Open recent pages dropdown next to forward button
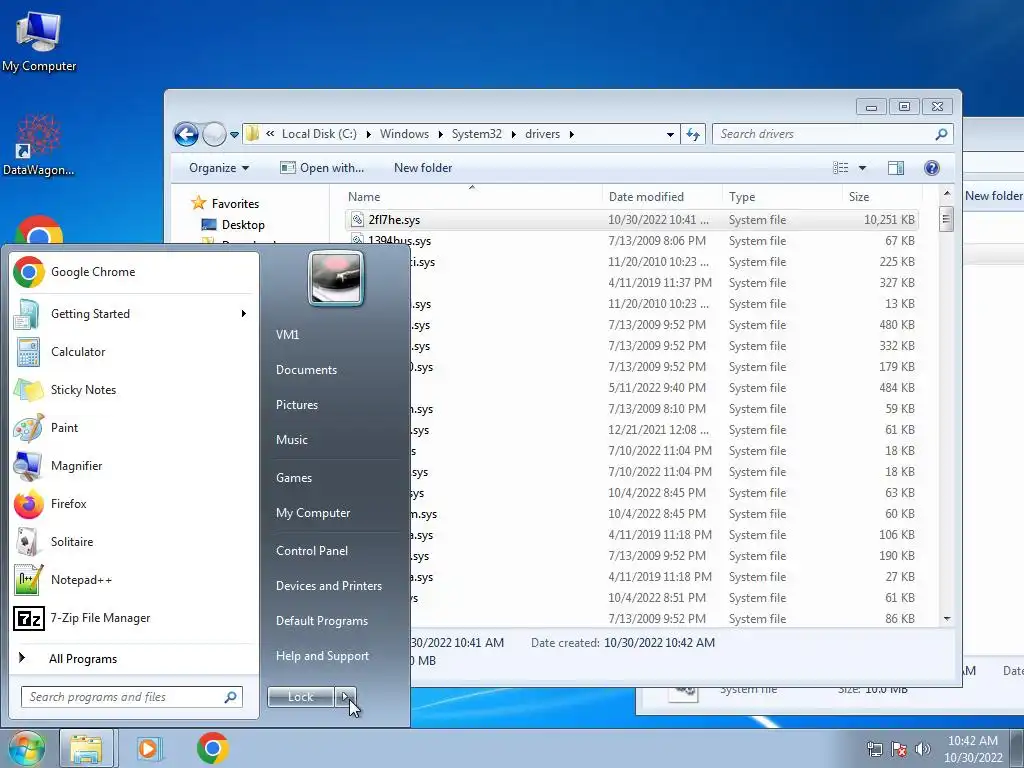1024x768 pixels. [x=234, y=135]
